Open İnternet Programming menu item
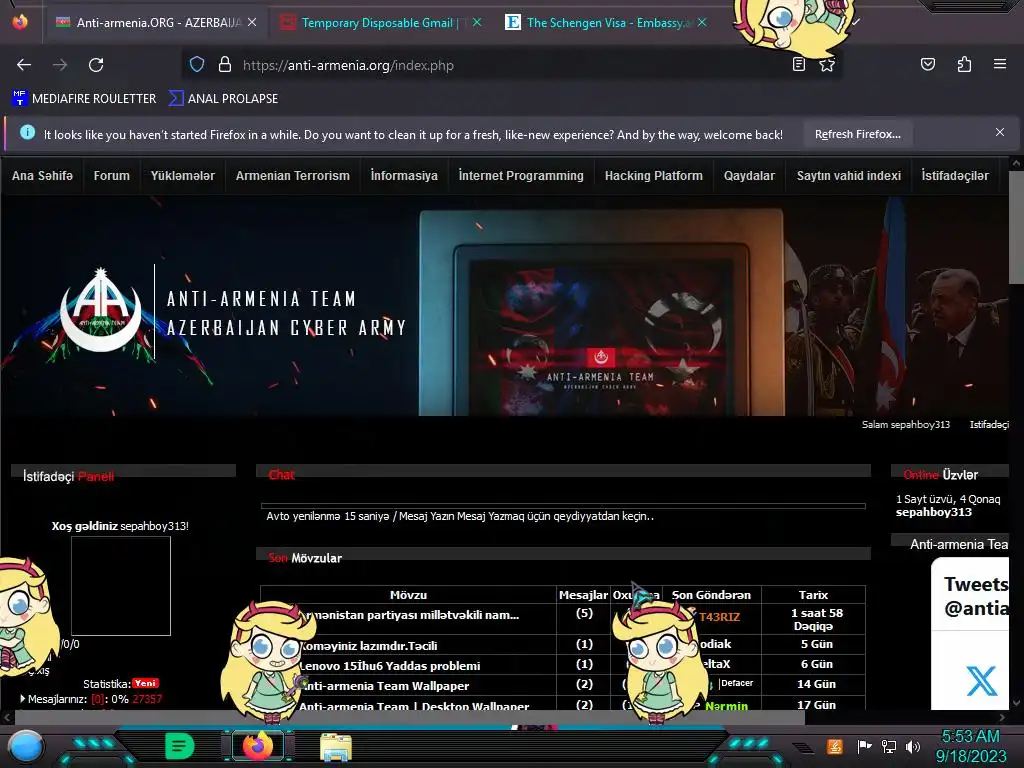The height and width of the screenshot is (768, 1024). click(521, 176)
